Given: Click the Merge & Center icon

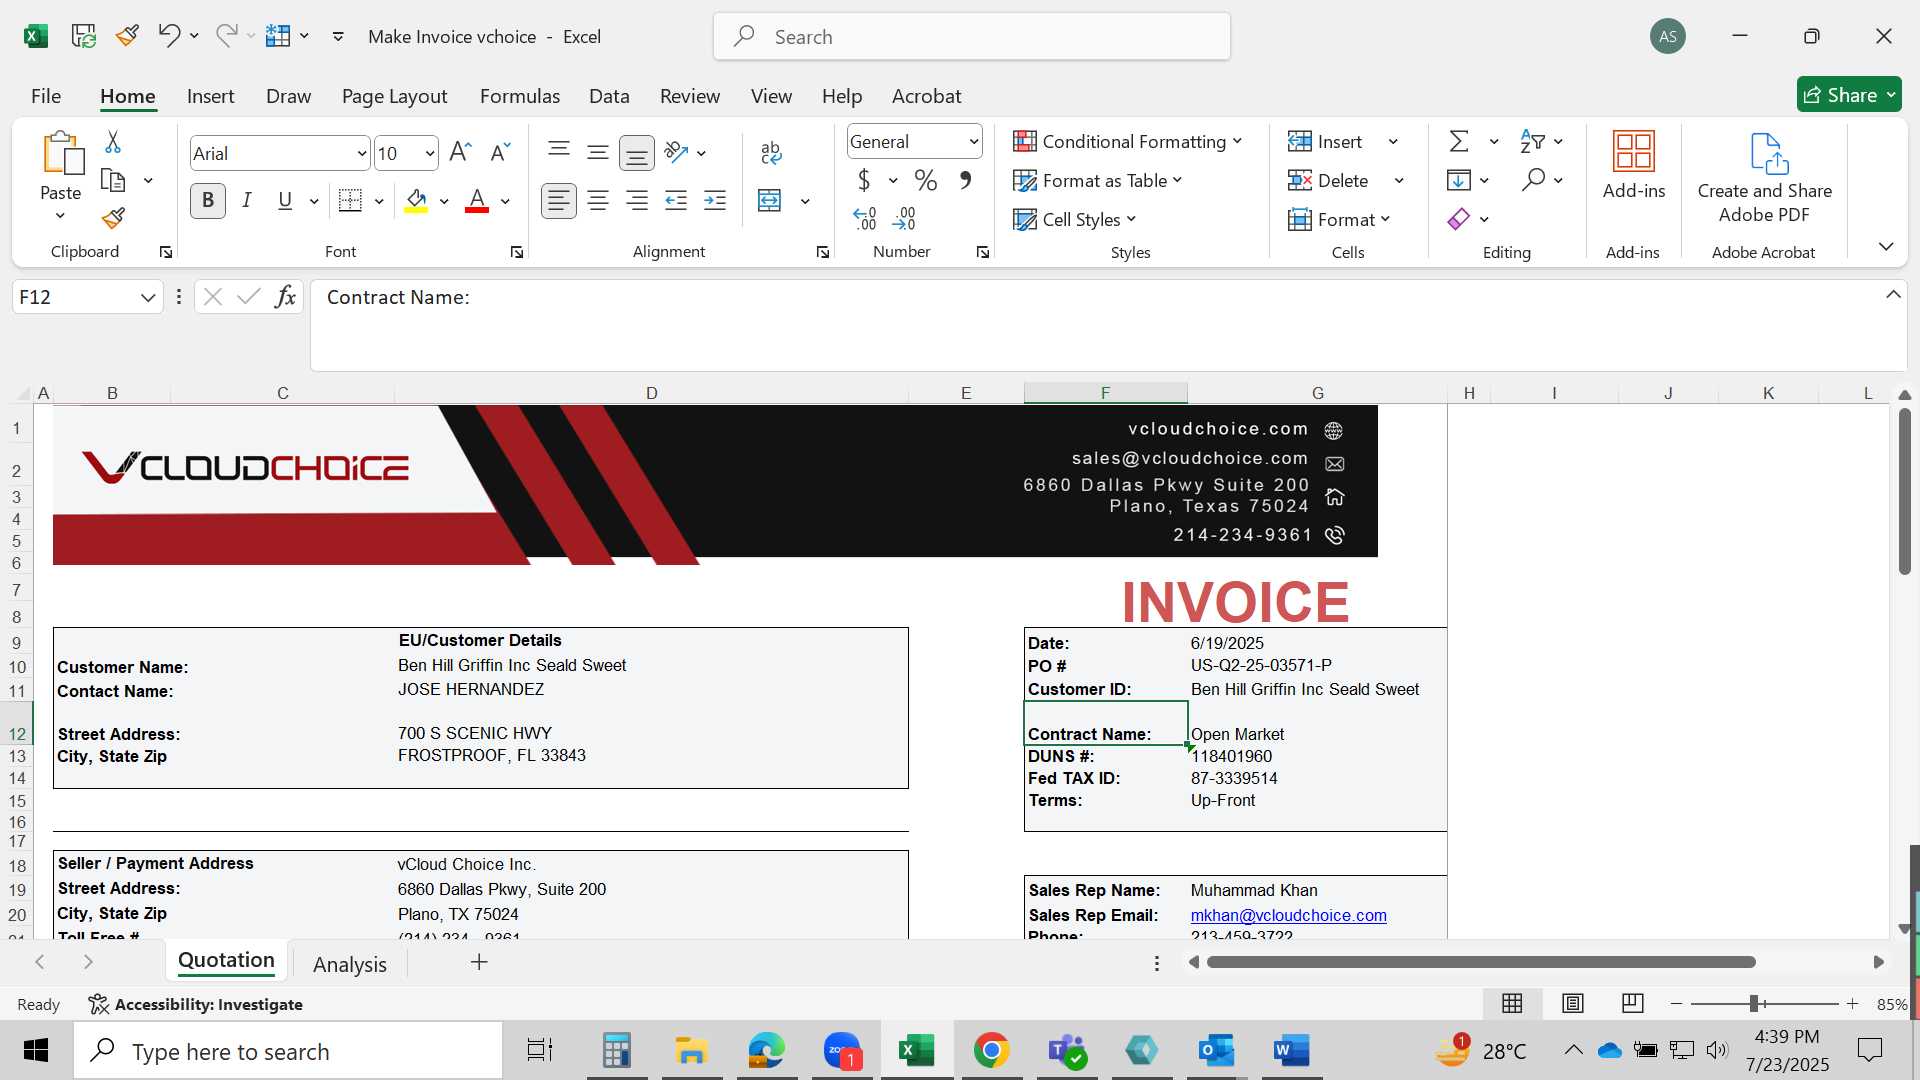Looking at the screenshot, I should (x=770, y=201).
